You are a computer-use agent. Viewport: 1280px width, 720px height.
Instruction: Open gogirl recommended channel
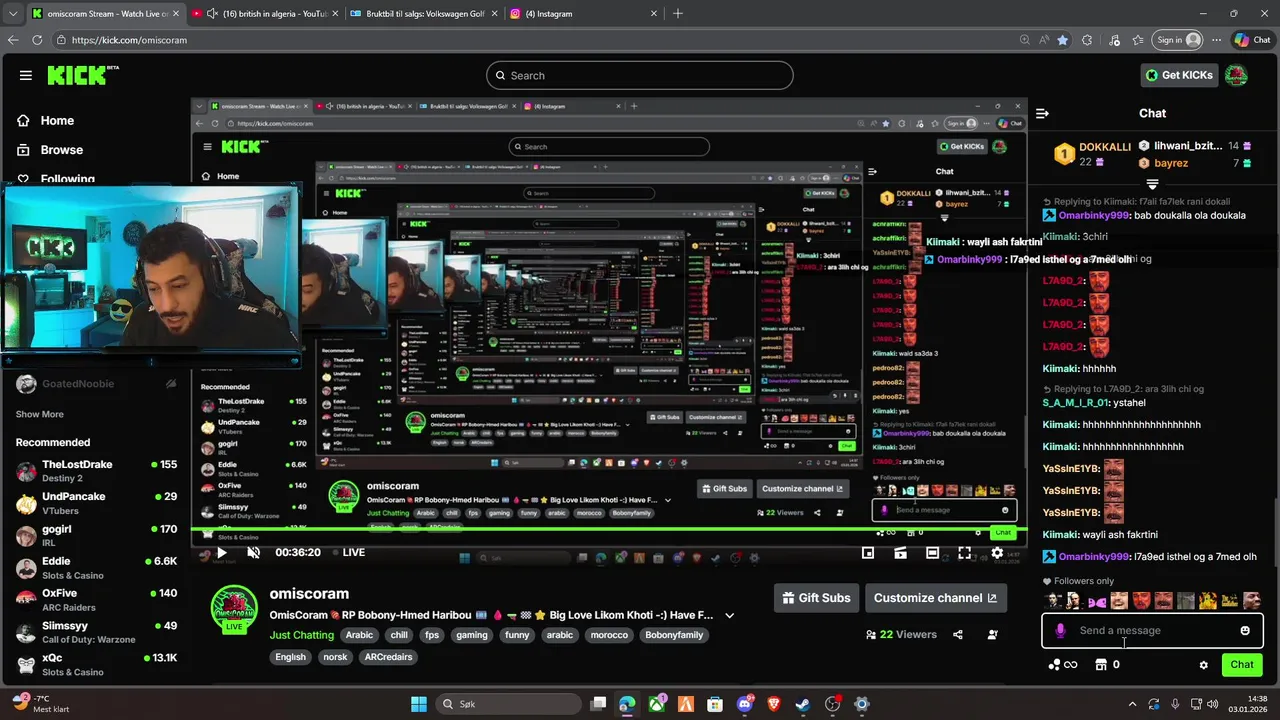pos(96,535)
